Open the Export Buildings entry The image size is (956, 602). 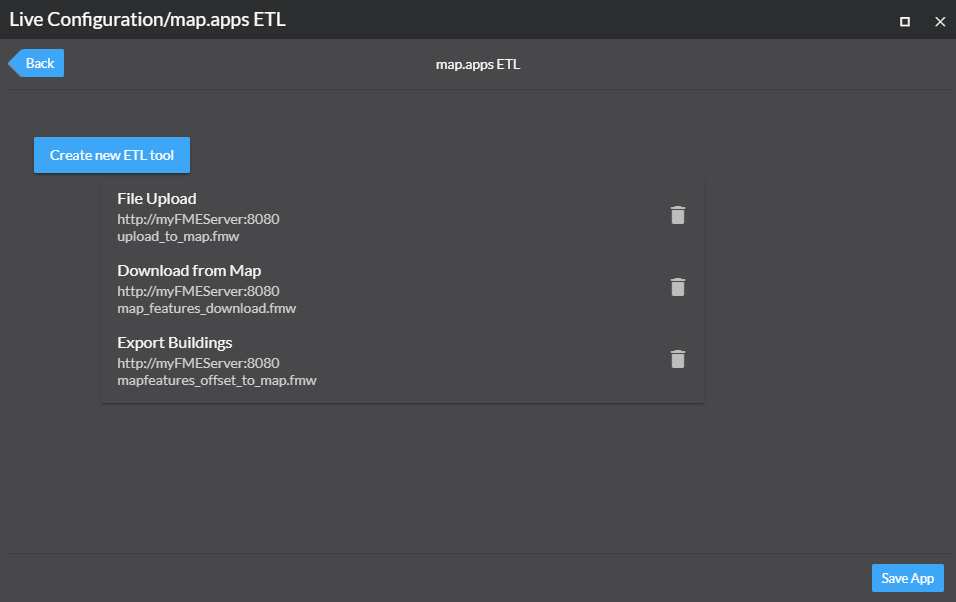click(175, 343)
